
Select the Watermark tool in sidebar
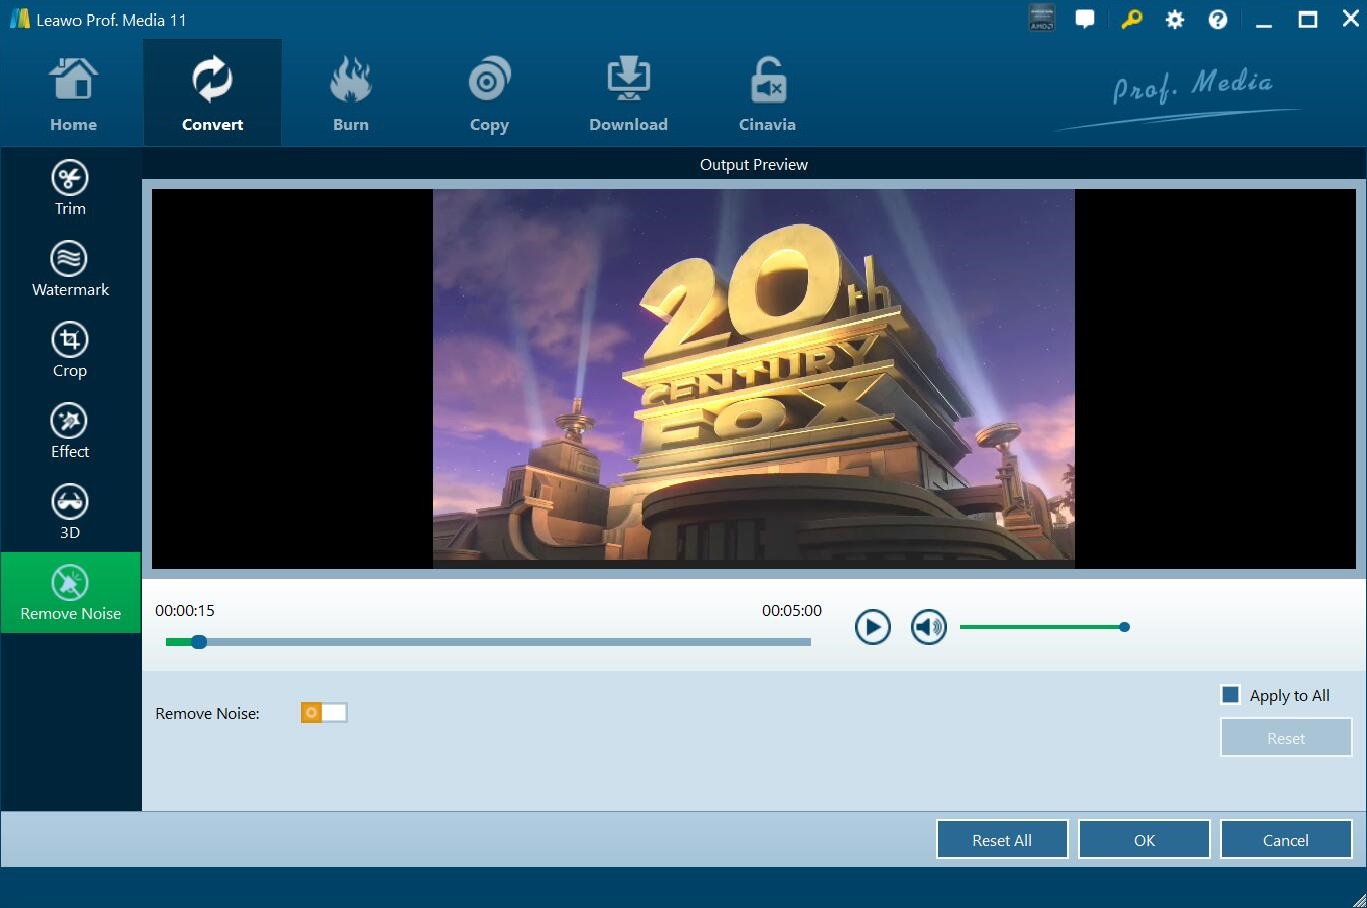pyautogui.click(x=70, y=269)
